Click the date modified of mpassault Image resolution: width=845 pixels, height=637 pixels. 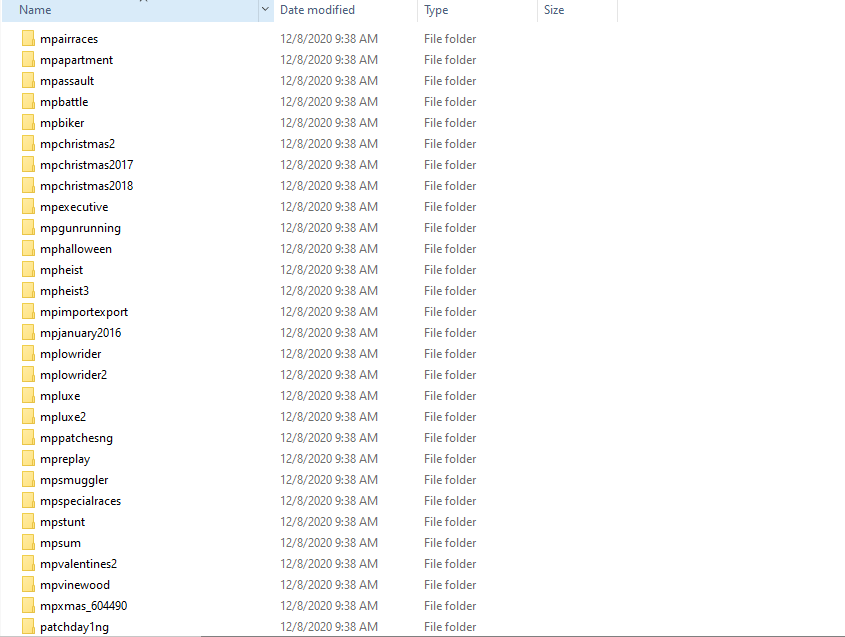[329, 81]
